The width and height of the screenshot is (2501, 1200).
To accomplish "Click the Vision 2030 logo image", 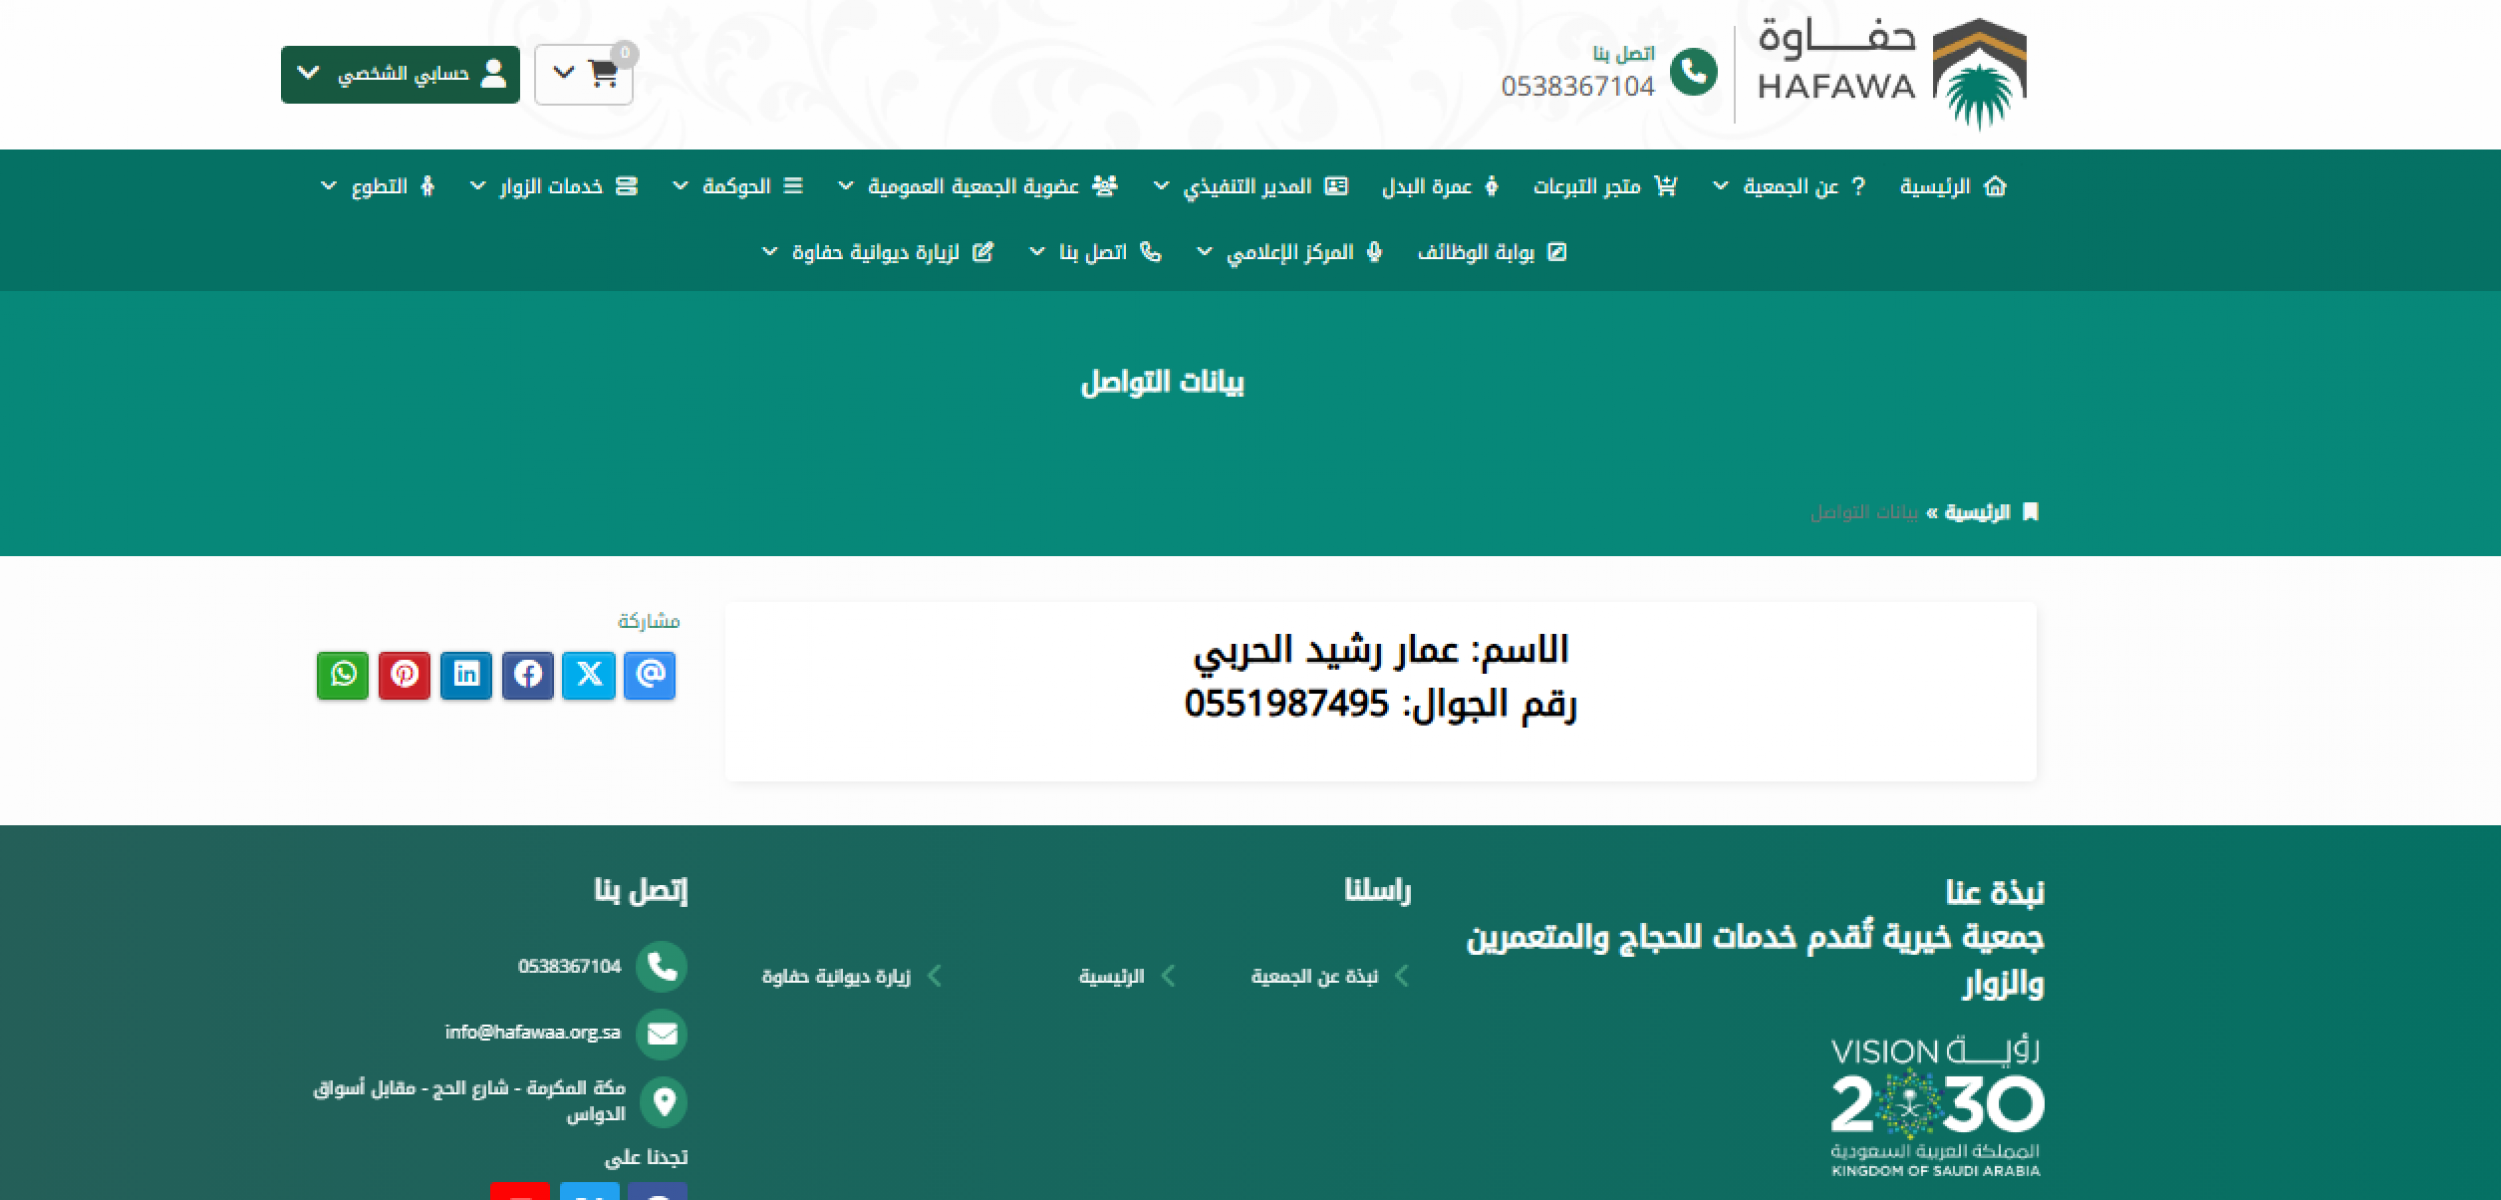I will [1936, 1107].
